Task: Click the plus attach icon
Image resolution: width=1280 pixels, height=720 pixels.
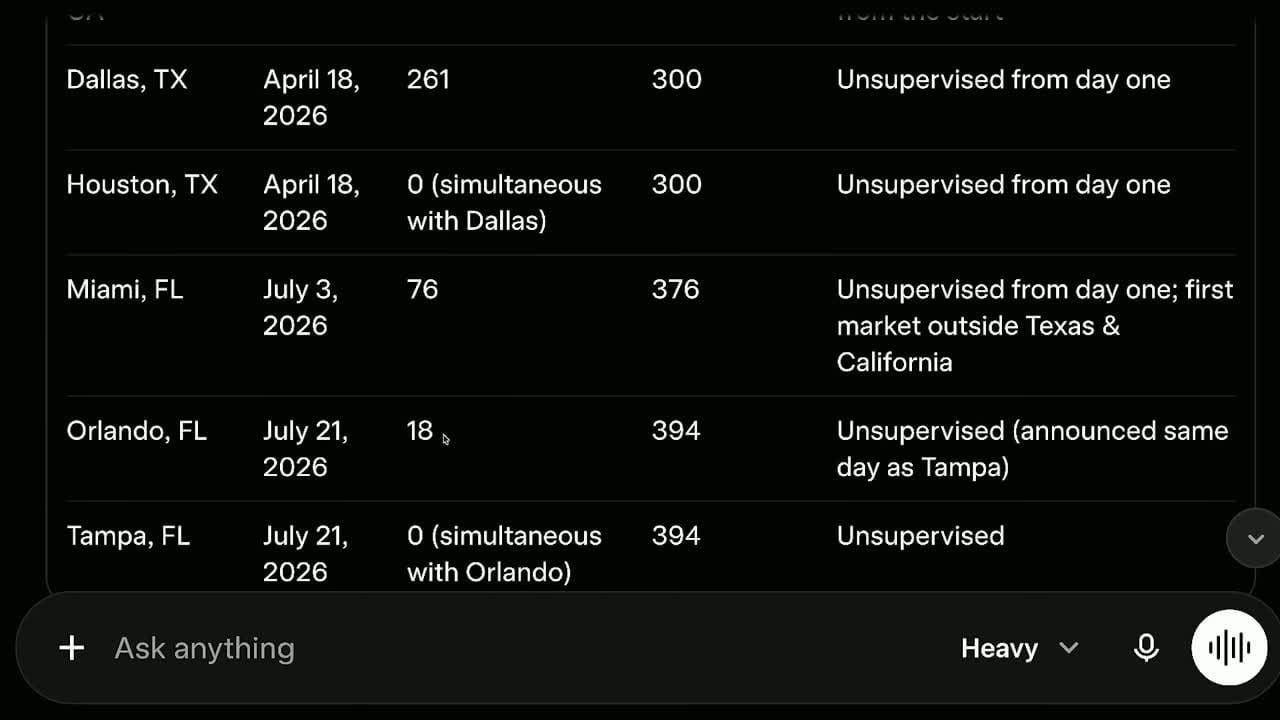Action: 71,648
